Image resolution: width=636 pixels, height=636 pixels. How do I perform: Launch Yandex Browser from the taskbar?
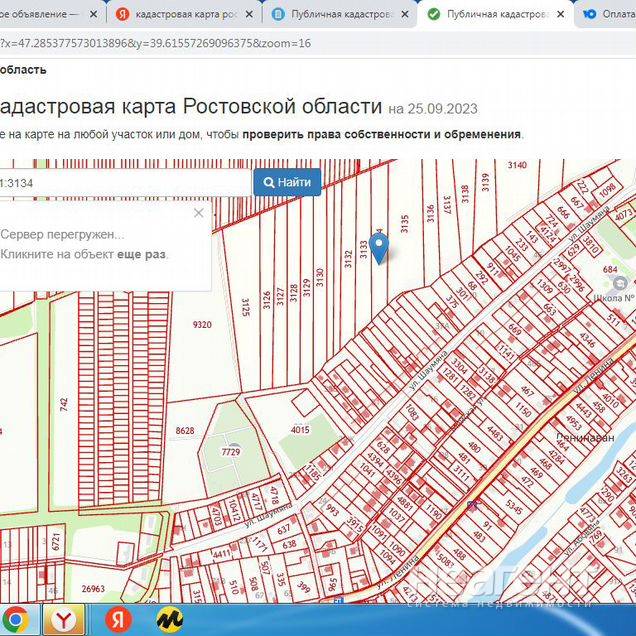point(67,621)
